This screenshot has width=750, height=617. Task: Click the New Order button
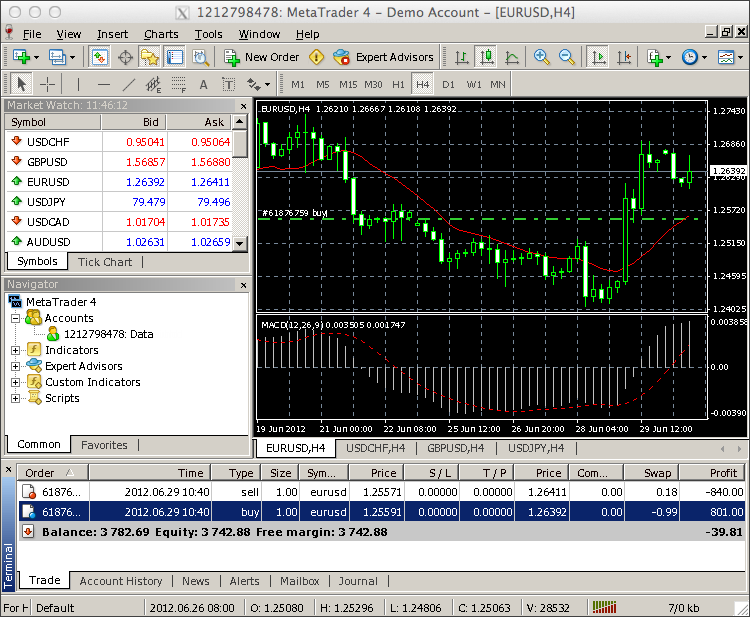(262, 57)
